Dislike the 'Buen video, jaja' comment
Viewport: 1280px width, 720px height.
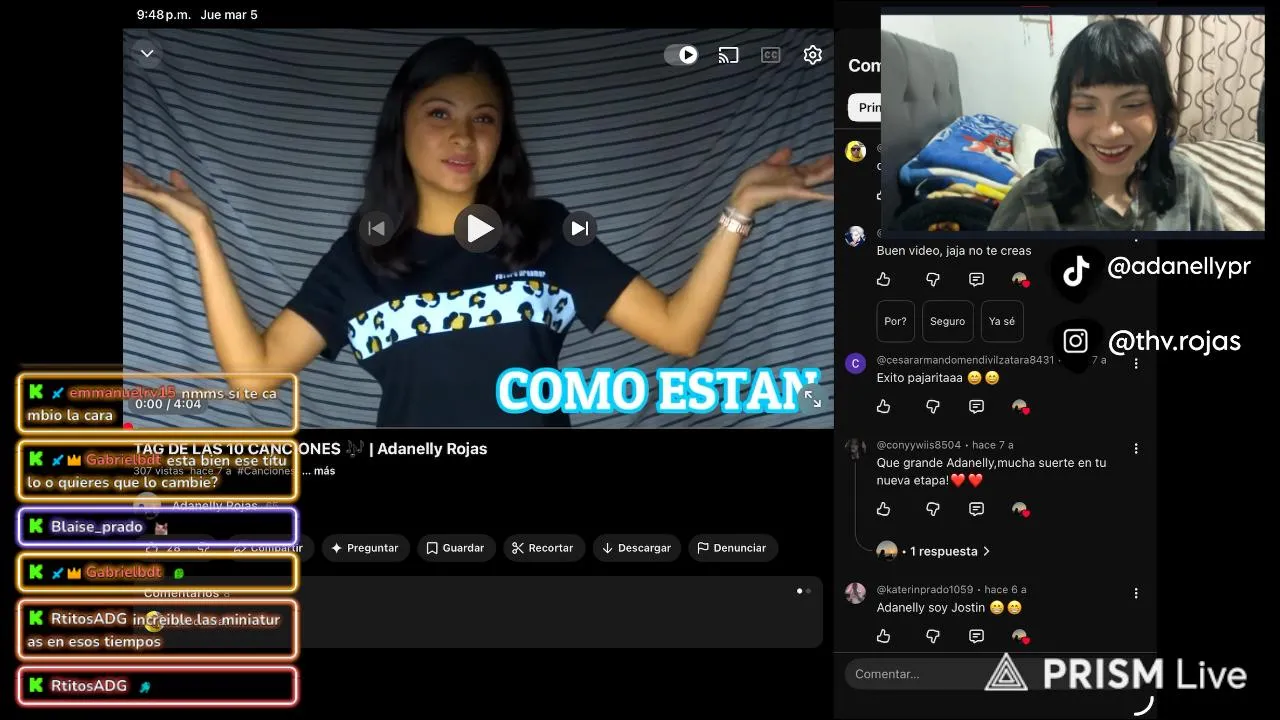point(932,279)
